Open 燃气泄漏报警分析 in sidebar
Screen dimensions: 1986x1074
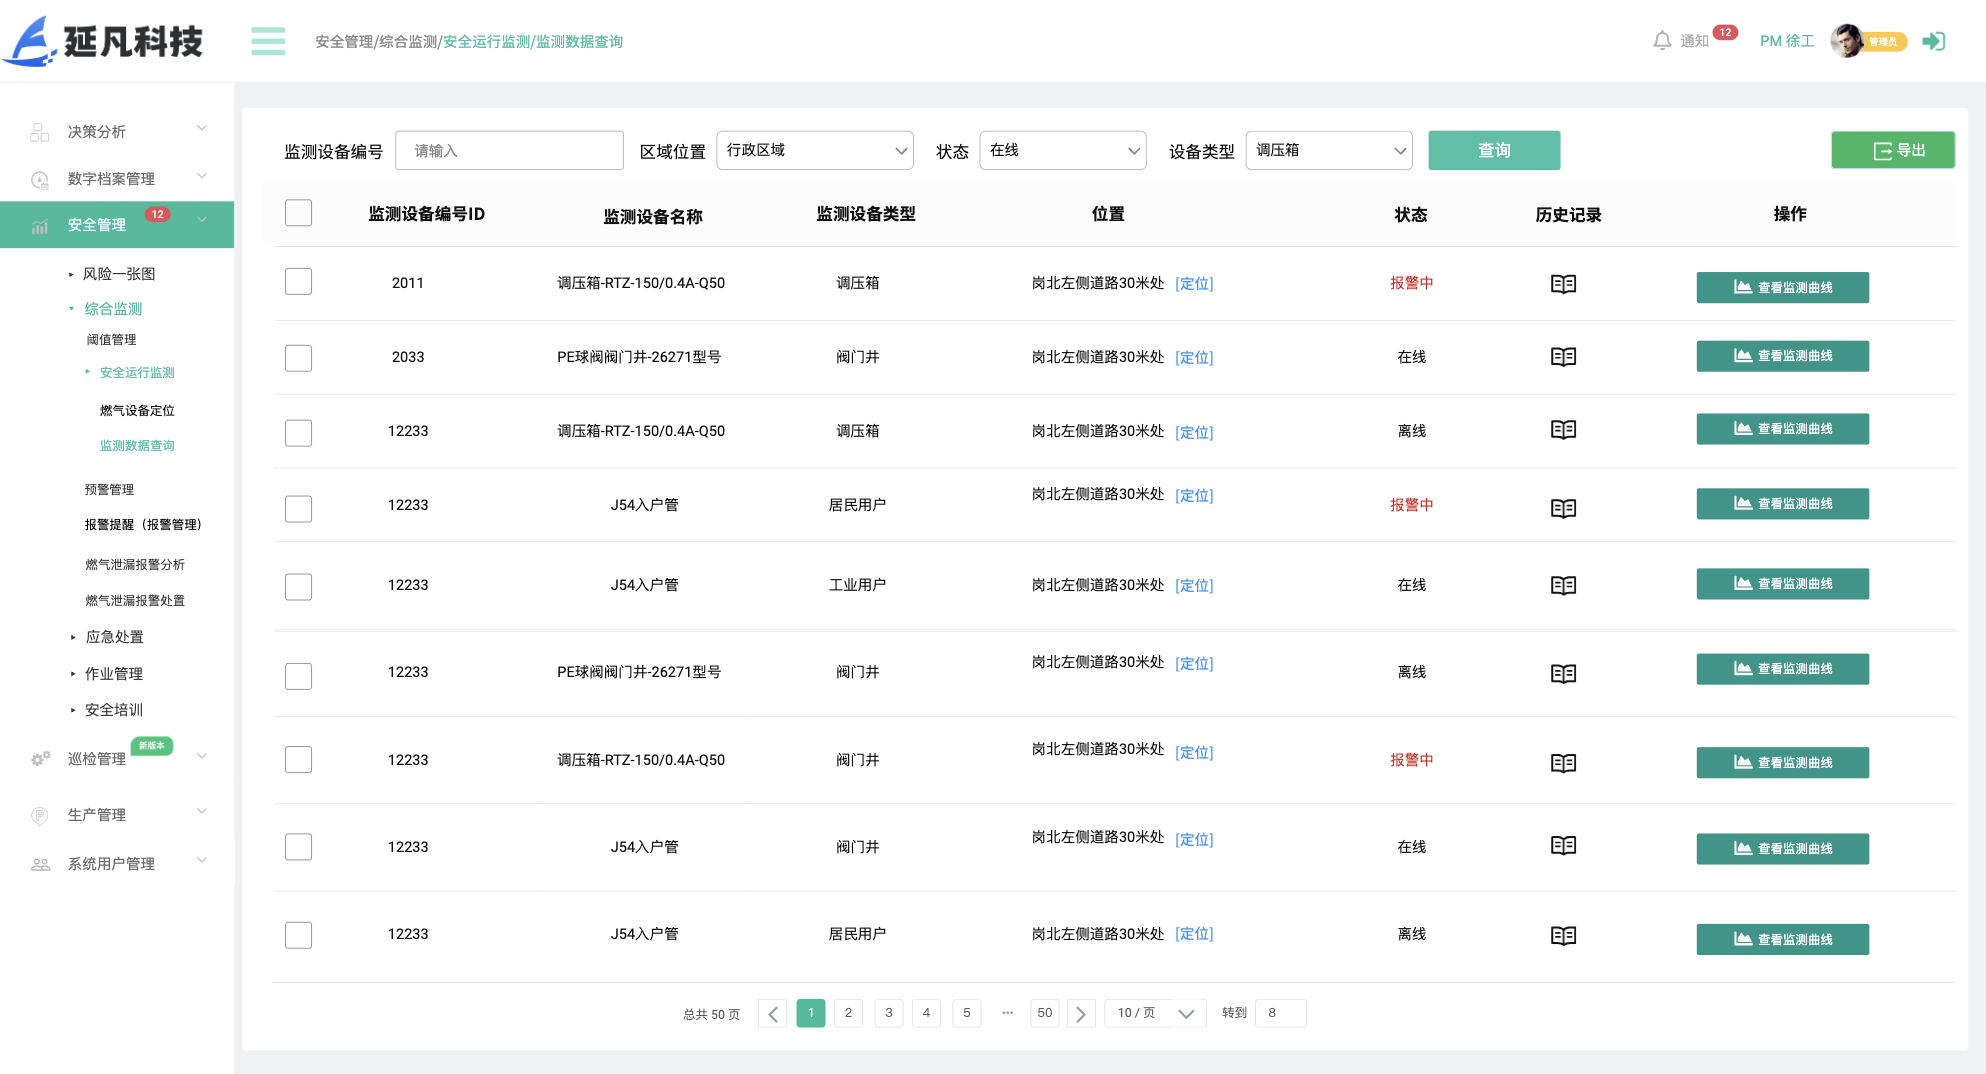point(135,565)
